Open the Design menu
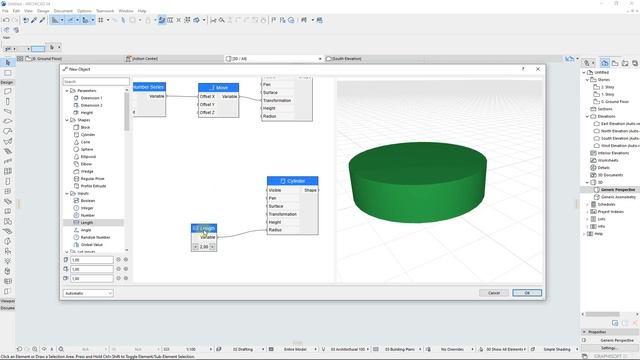This screenshot has width=640, height=360. pyautogui.click(x=43, y=11)
